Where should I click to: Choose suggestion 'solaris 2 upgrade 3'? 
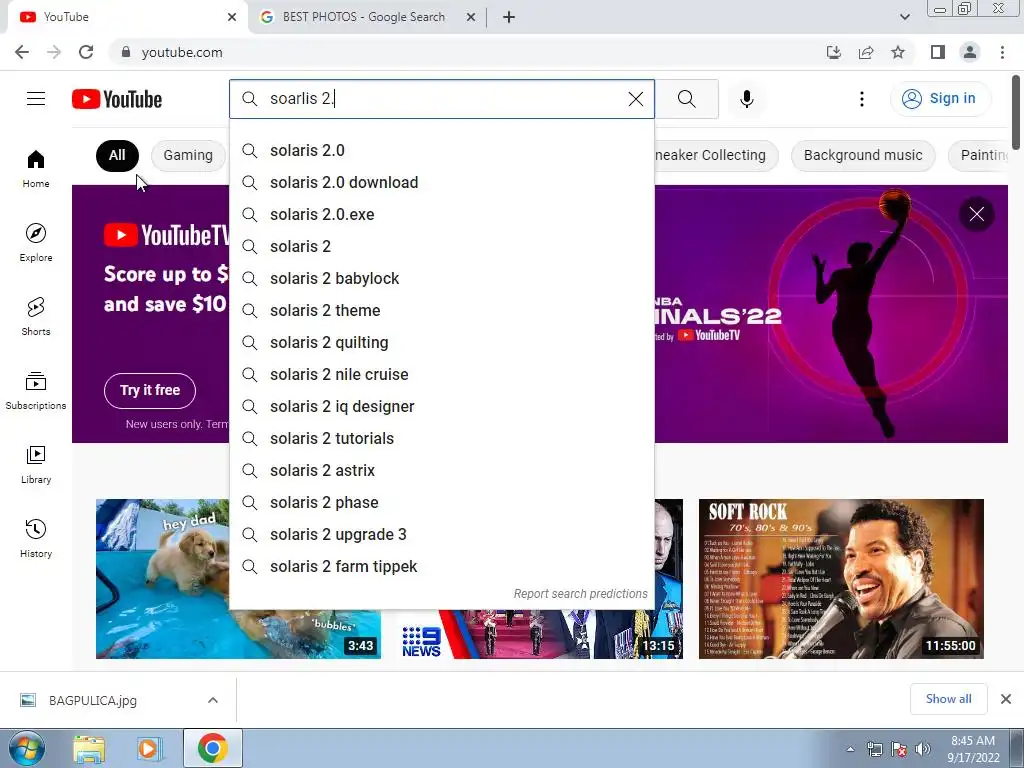(441, 534)
